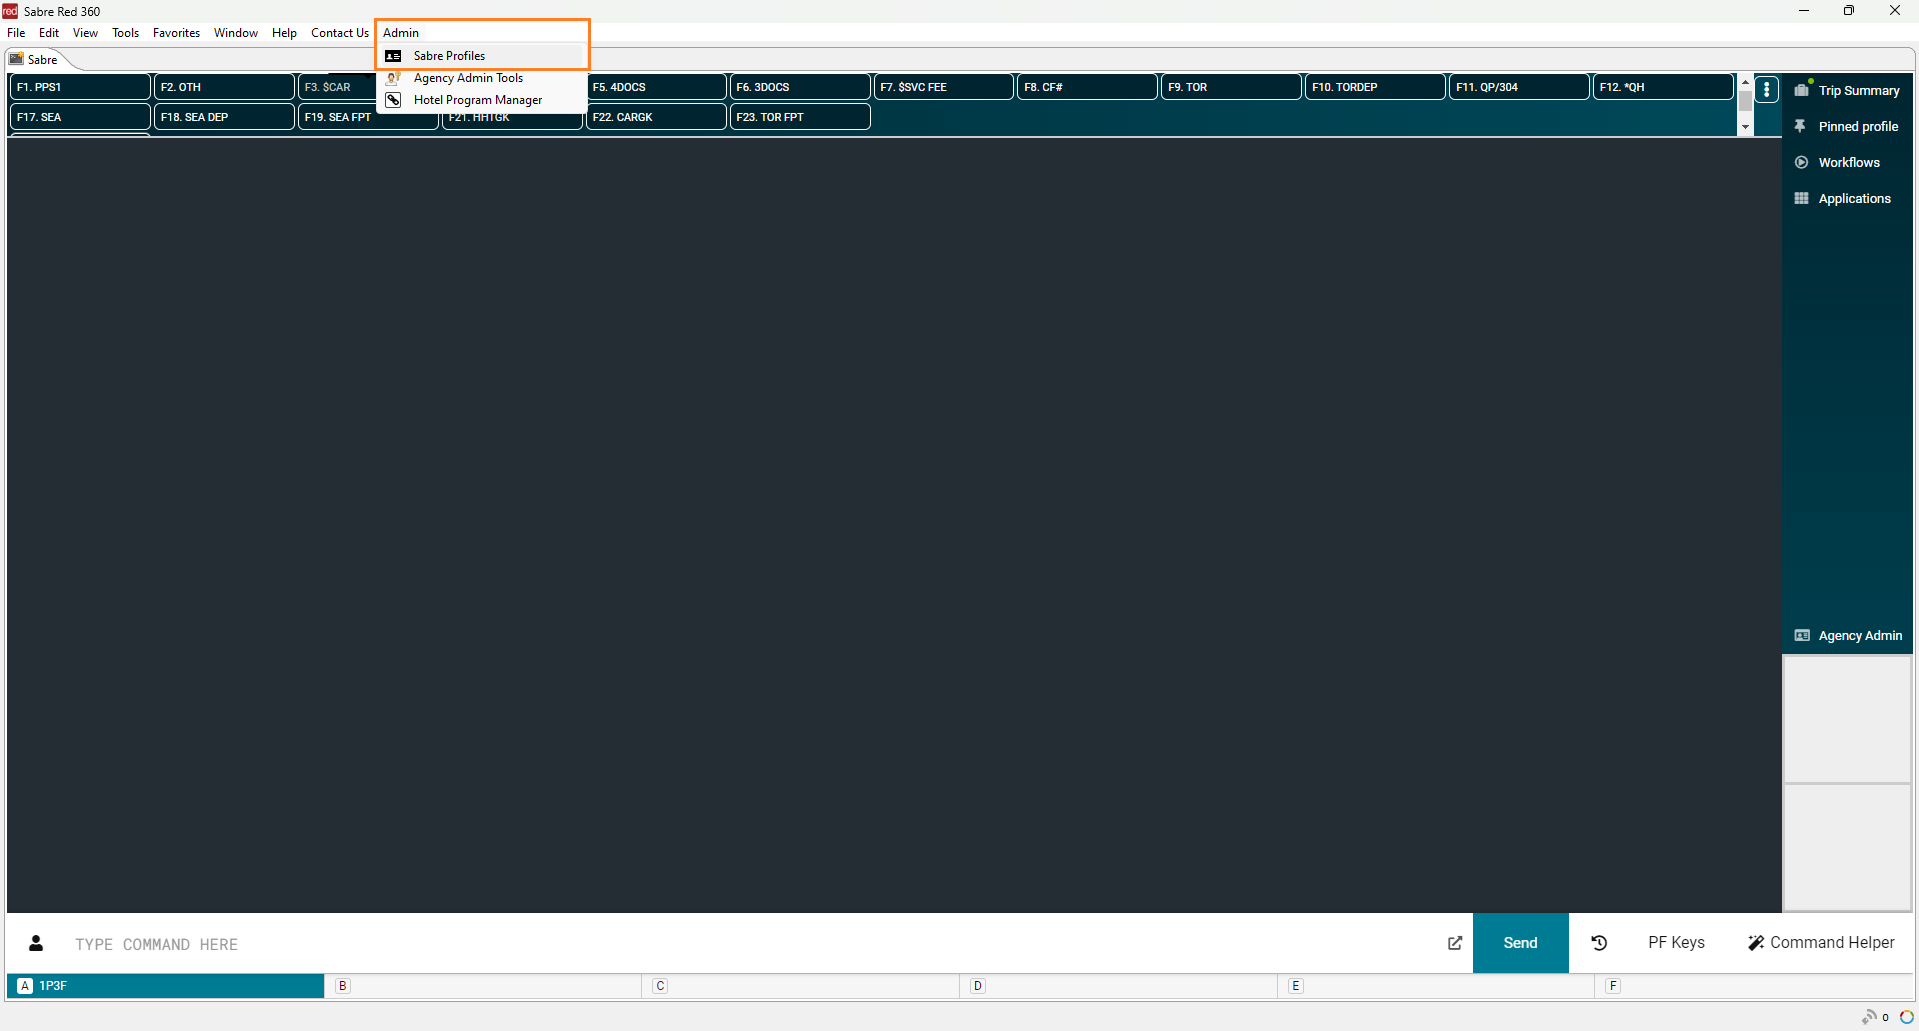This screenshot has height=1031, width=1919.
Task: Click the F22. CARGK quick key
Action: [656, 117]
